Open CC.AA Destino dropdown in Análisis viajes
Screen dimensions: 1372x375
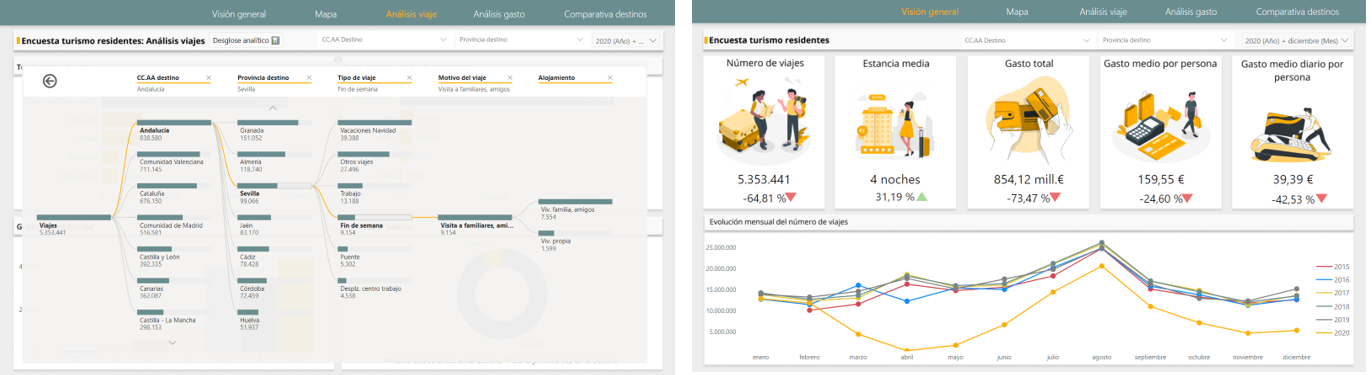384,40
